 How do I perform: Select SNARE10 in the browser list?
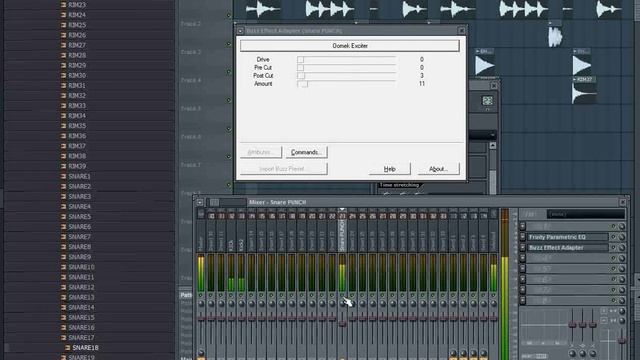click(x=81, y=267)
